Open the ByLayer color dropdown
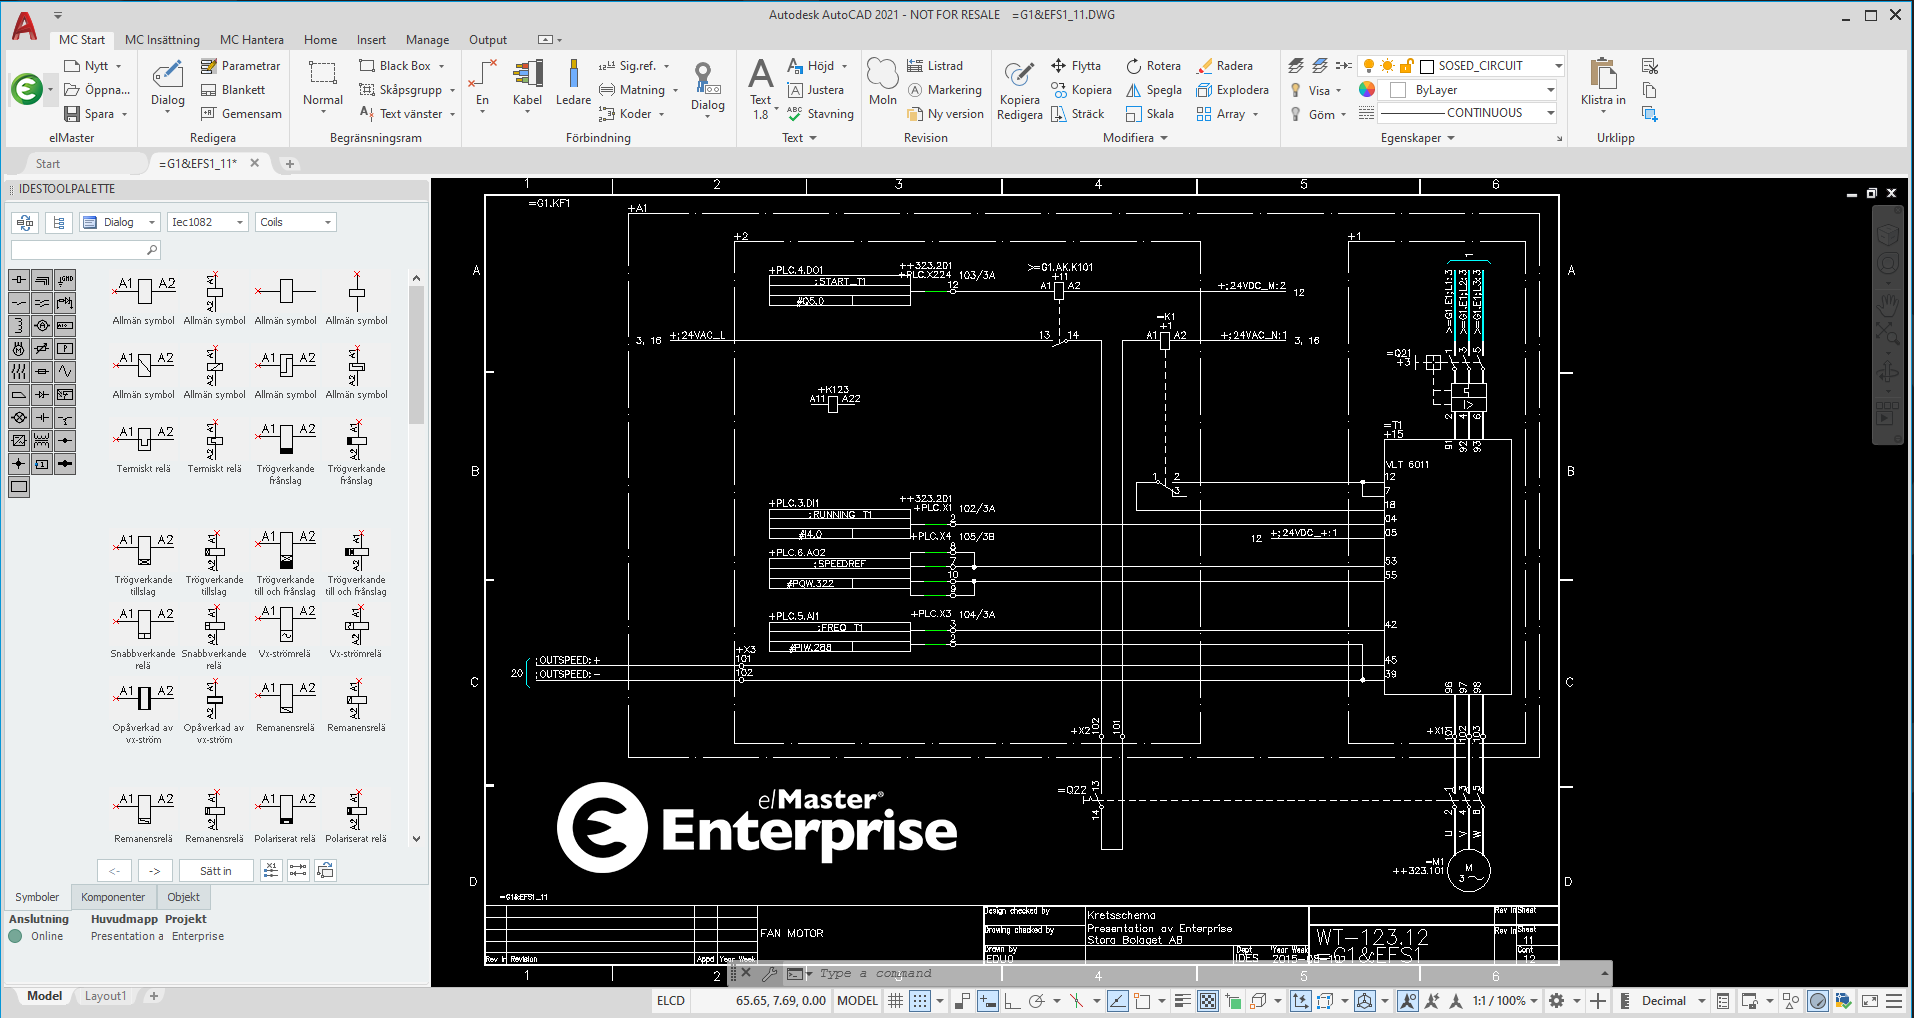The width and height of the screenshot is (1914, 1018). [1551, 90]
